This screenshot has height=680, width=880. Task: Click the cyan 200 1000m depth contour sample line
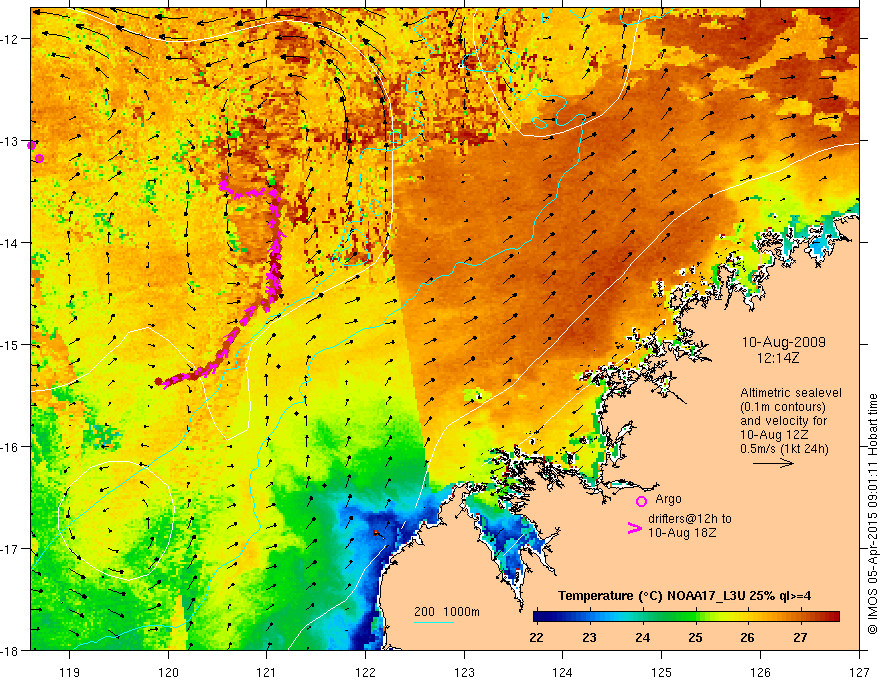434,622
